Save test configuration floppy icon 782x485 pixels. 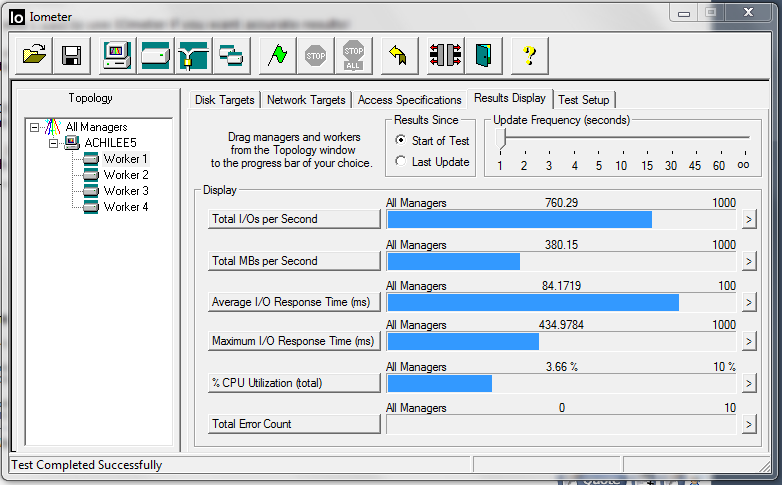tap(72, 55)
